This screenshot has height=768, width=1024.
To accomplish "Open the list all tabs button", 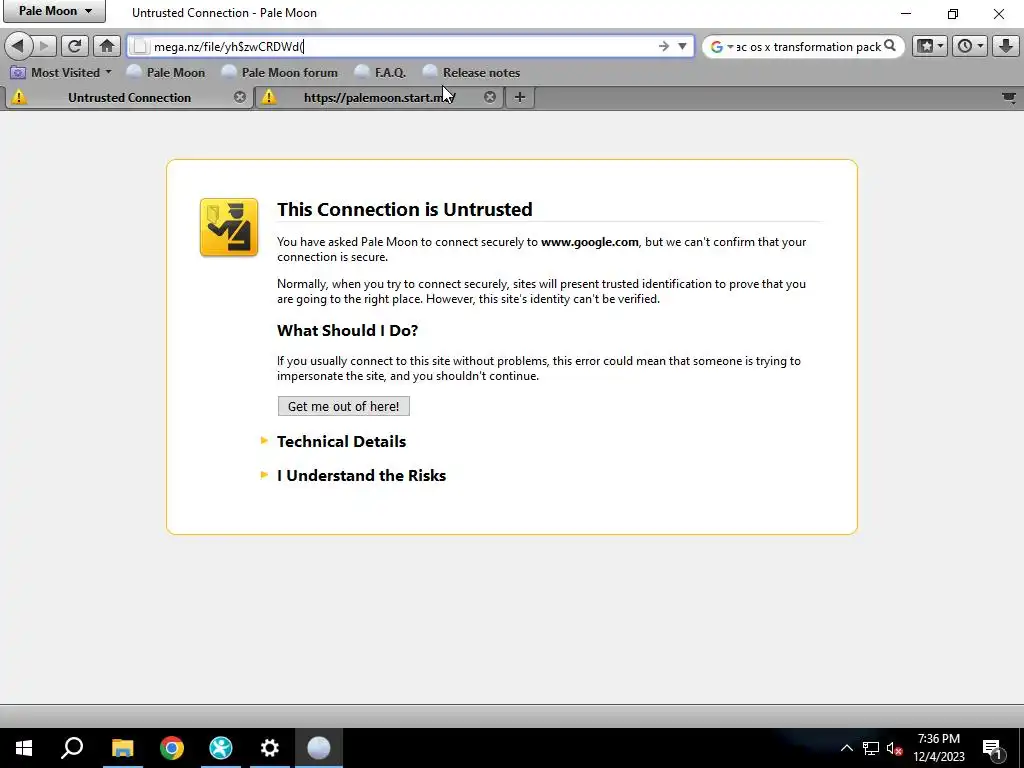I will click(x=1009, y=98).
